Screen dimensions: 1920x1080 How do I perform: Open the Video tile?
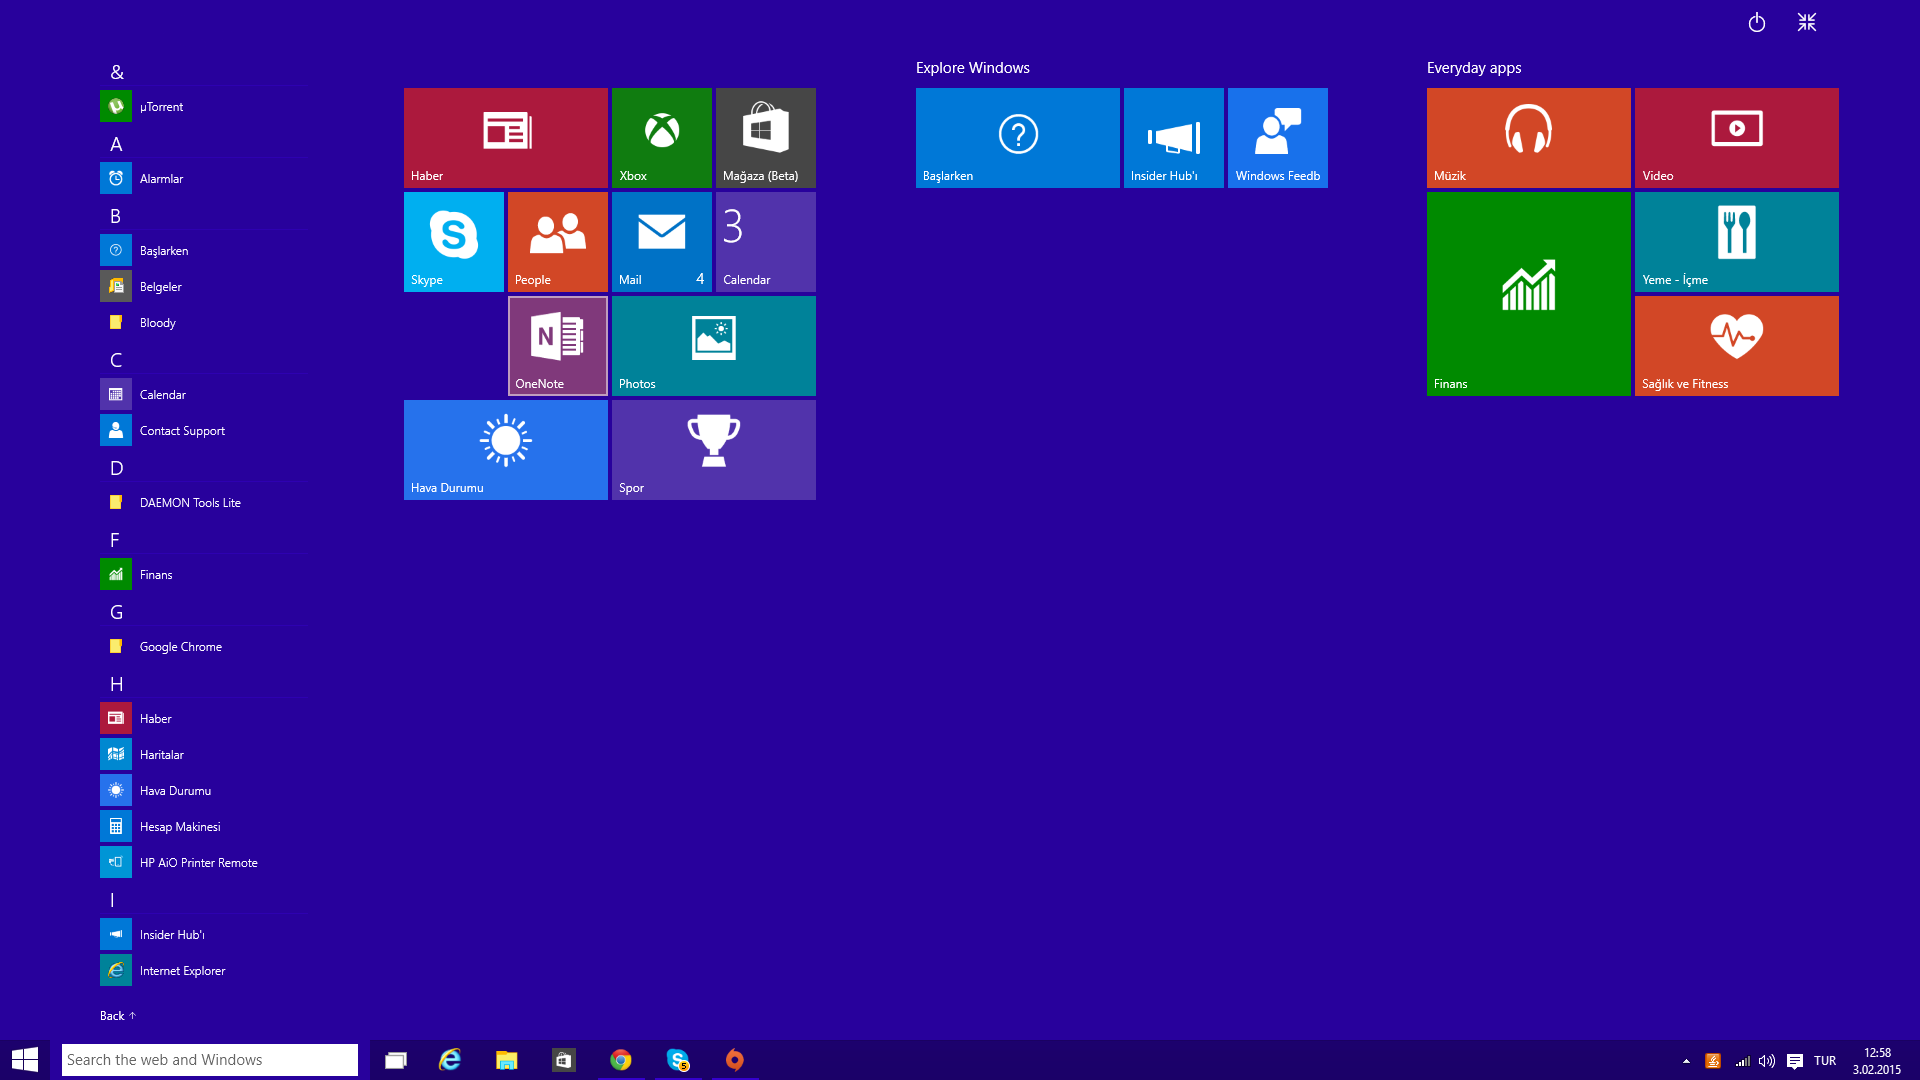pos(1737,138)
